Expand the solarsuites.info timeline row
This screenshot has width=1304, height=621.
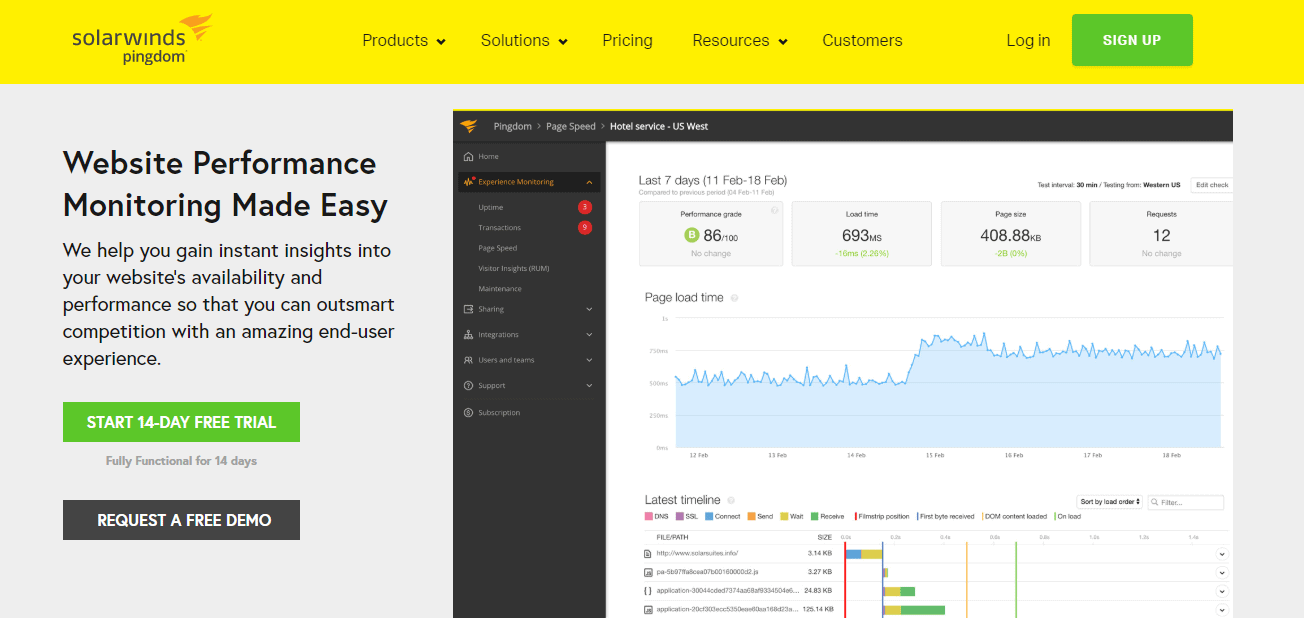click(1222, 554)
